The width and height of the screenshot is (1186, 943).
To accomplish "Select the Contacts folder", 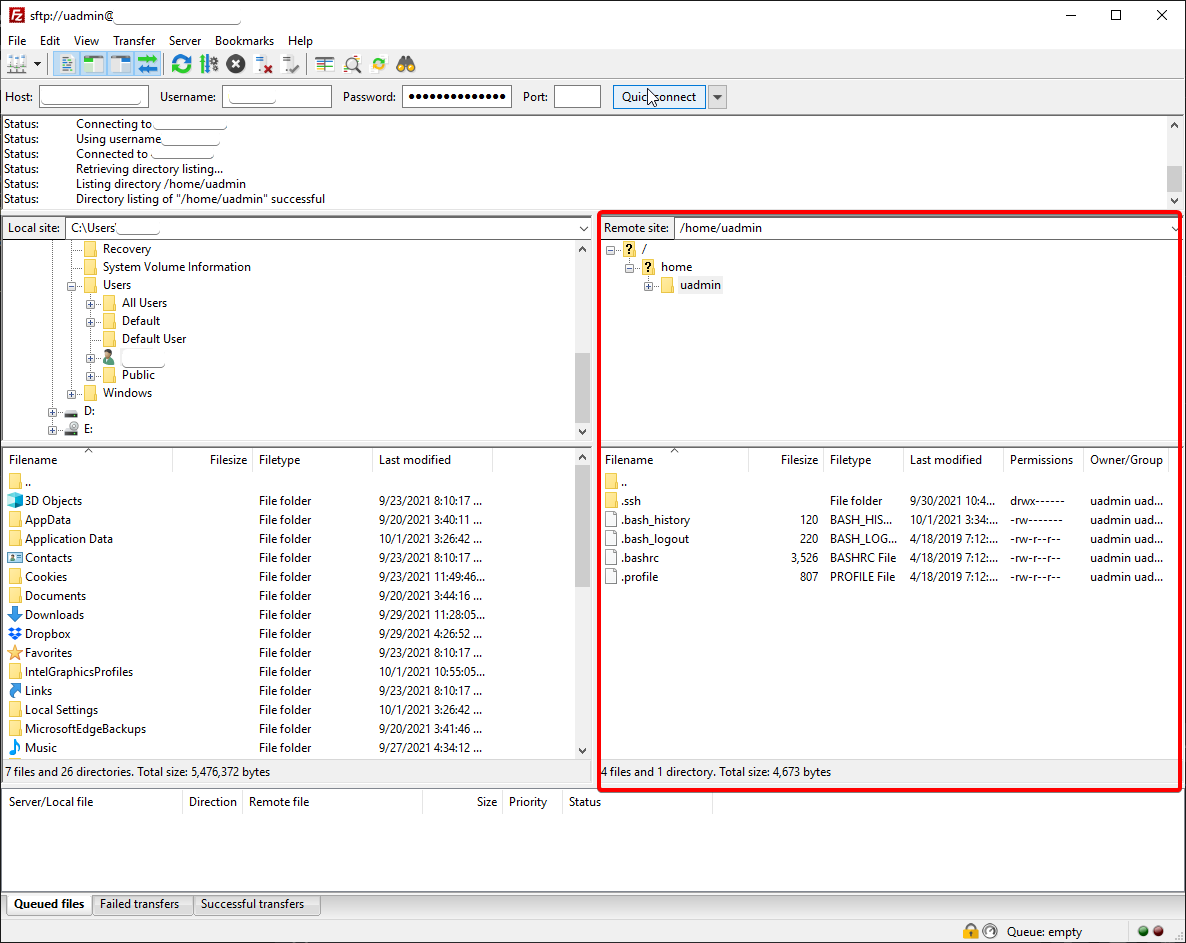I will [40, 557].
